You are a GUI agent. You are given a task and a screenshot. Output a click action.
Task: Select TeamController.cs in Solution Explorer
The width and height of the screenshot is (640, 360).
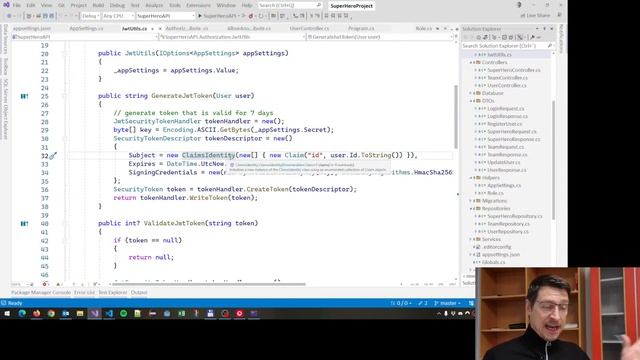507,78
